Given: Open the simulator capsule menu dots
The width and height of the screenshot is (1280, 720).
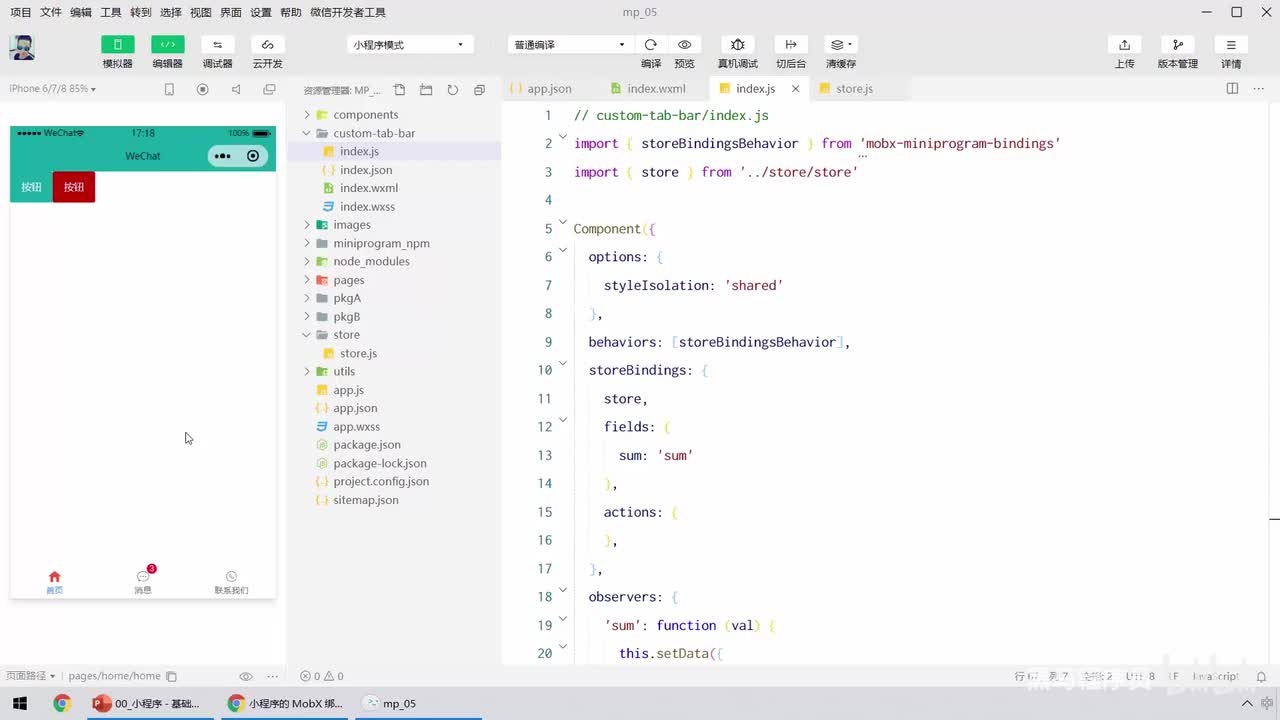Looking at the screenshot, I should pyautogui.click(x=222, y=156).
